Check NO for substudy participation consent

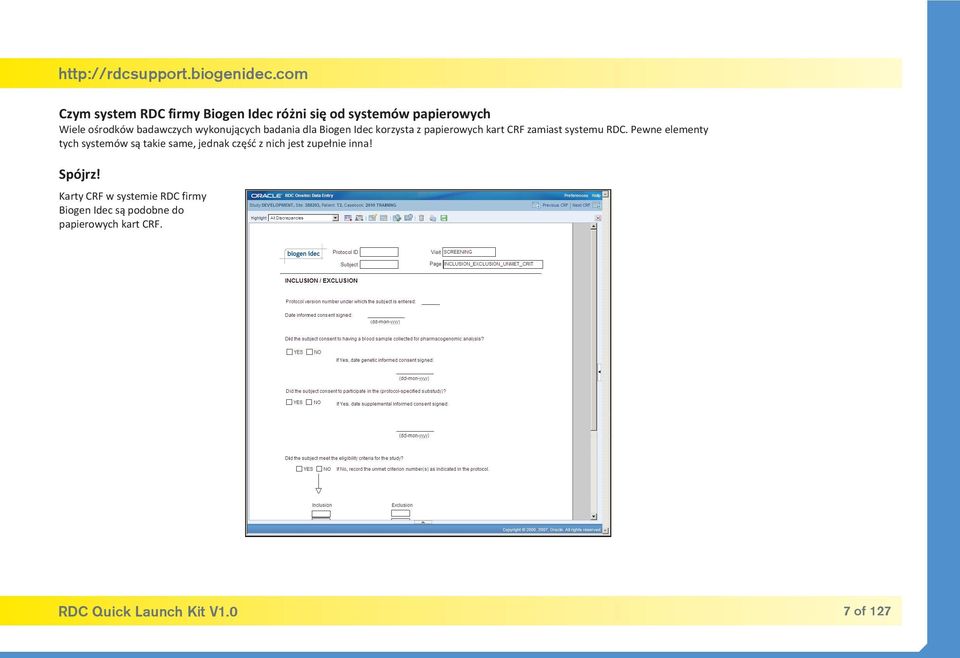[x=309, y=402]
